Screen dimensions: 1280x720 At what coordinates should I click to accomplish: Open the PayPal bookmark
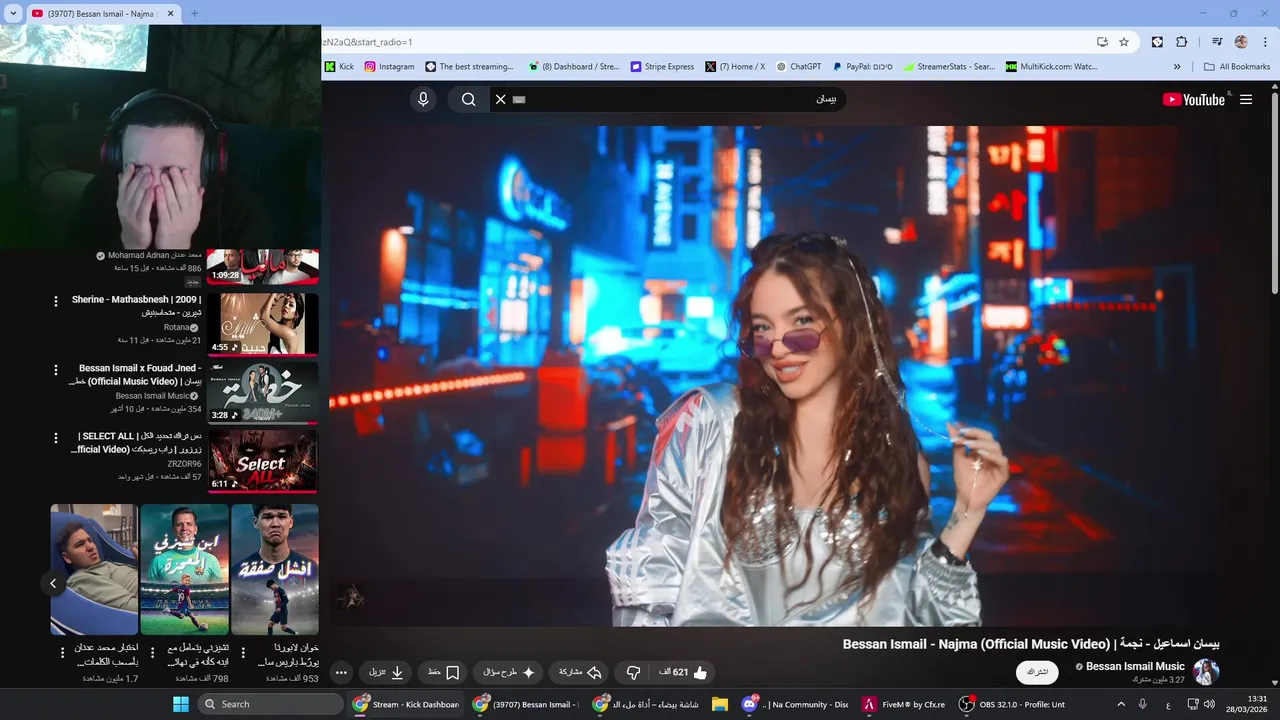click(x=863, y=67)
